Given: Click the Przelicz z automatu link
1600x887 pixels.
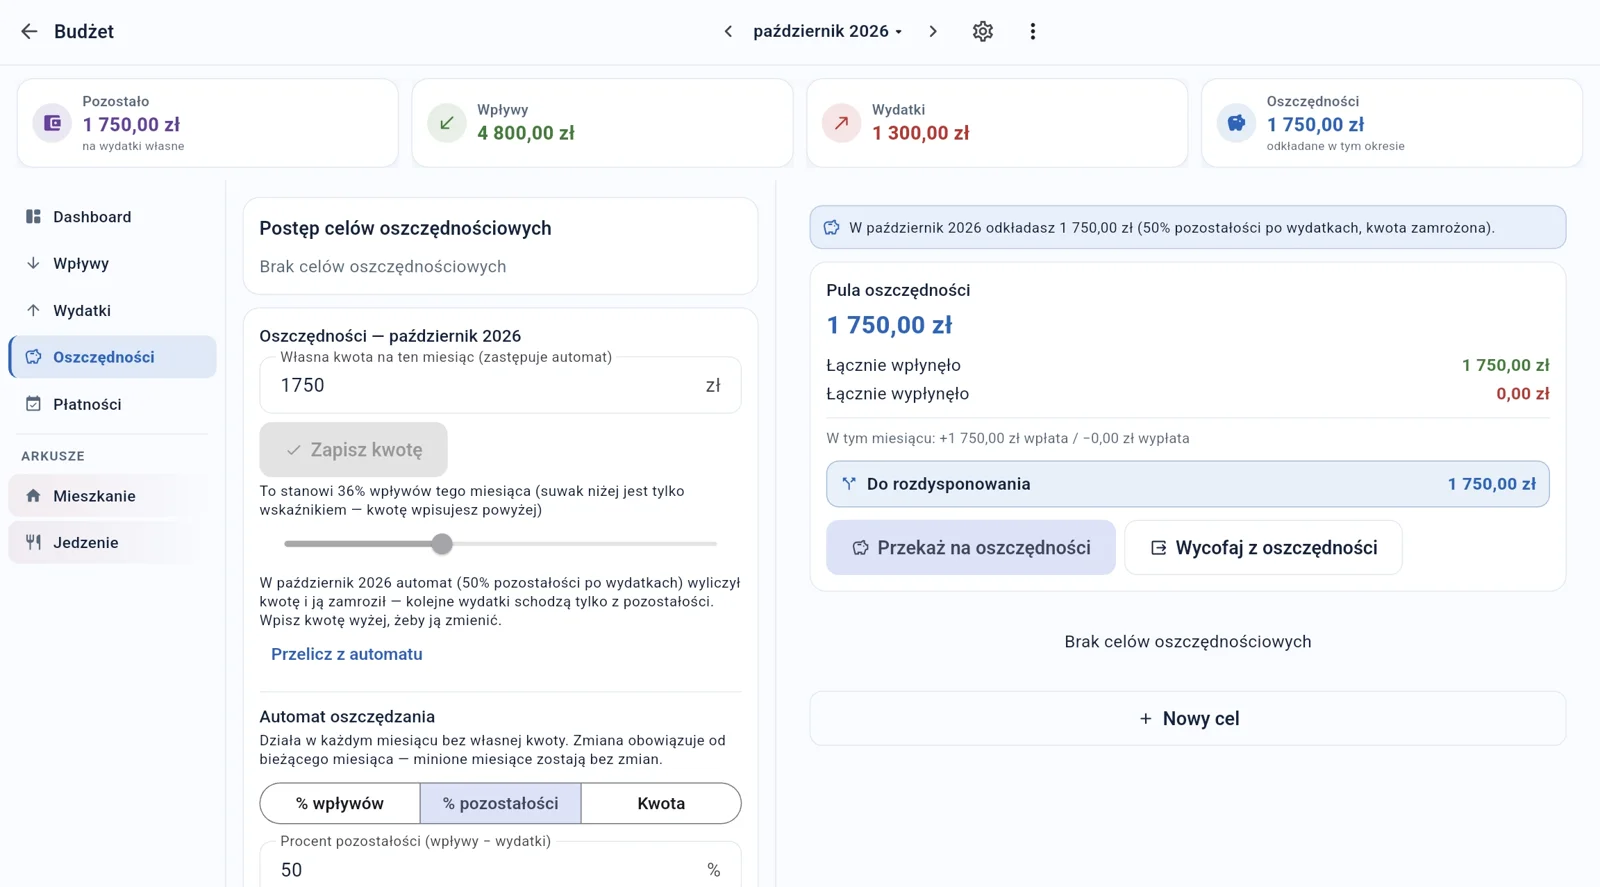Looking at the screenshot, I should (347, 654).
